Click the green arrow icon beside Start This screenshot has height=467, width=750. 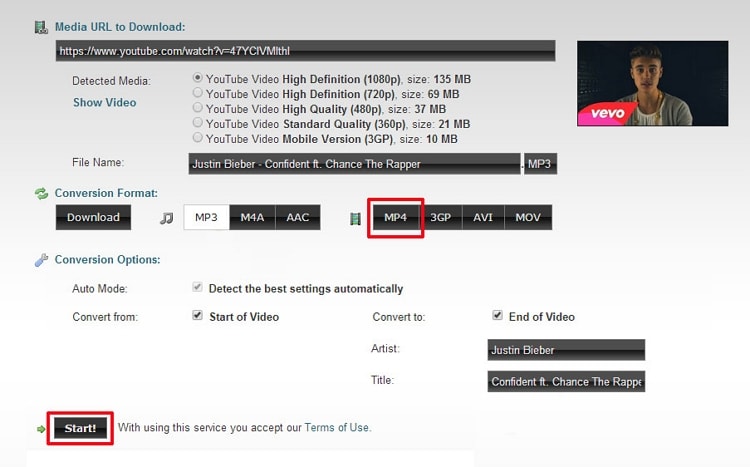click(41, 429)
